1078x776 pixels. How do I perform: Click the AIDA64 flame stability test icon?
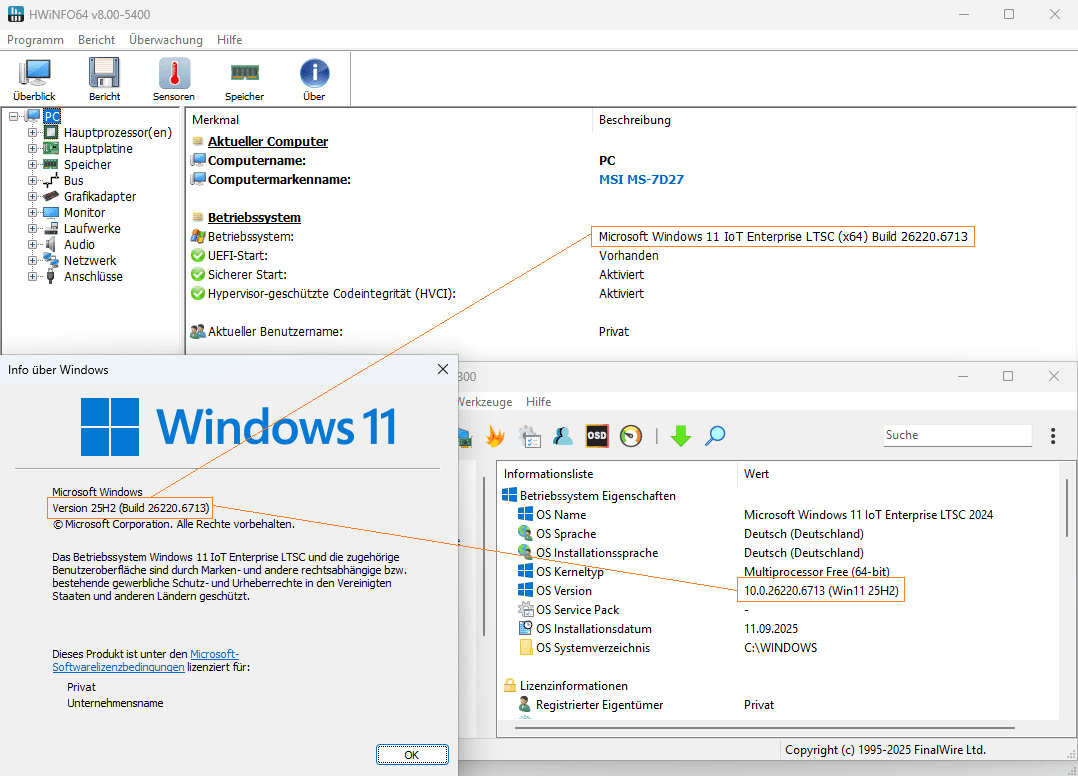pos(495,436)
